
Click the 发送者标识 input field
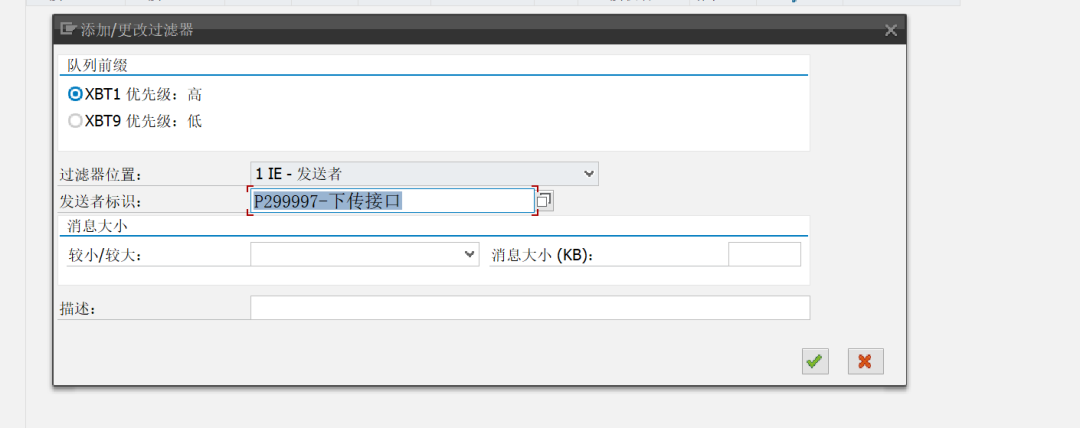(392, 201)
